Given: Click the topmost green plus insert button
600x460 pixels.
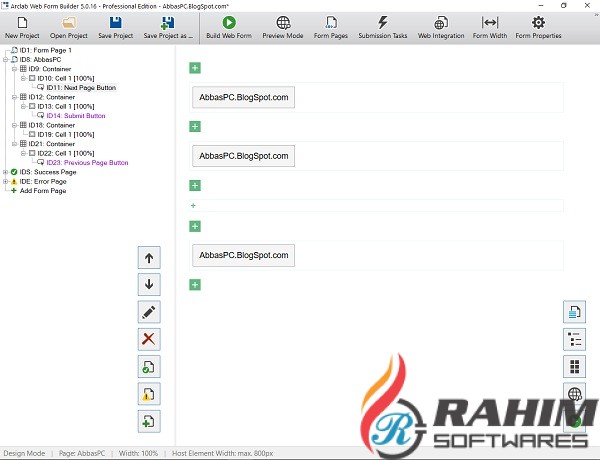Looking at the screenshot, I should coord(195,68).
